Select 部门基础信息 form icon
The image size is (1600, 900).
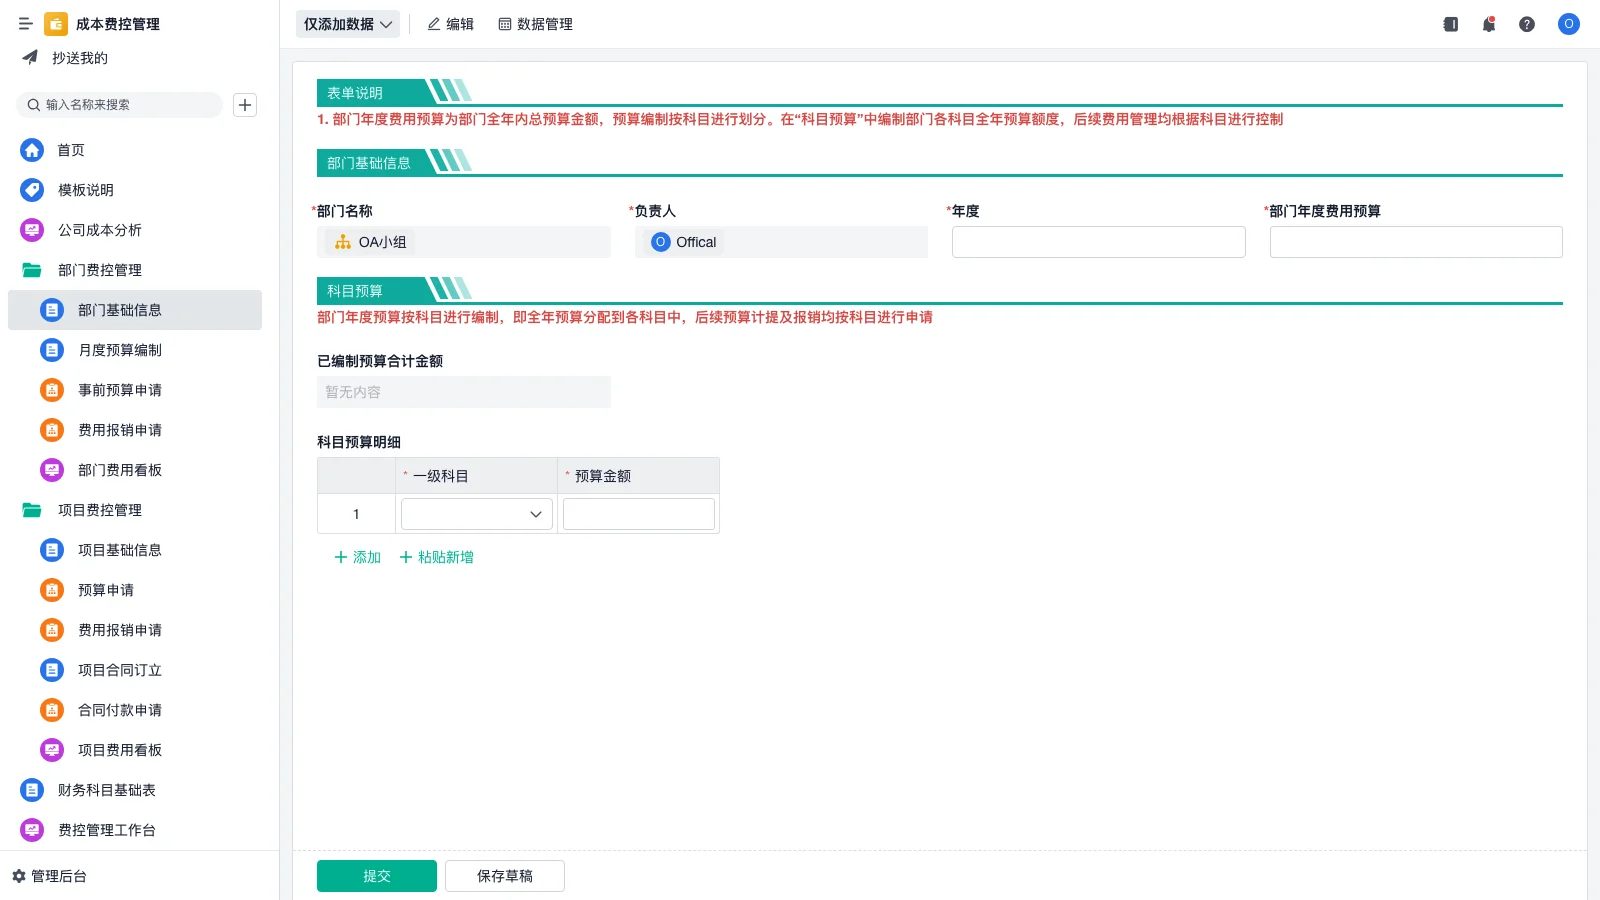[x=52, y=310]
